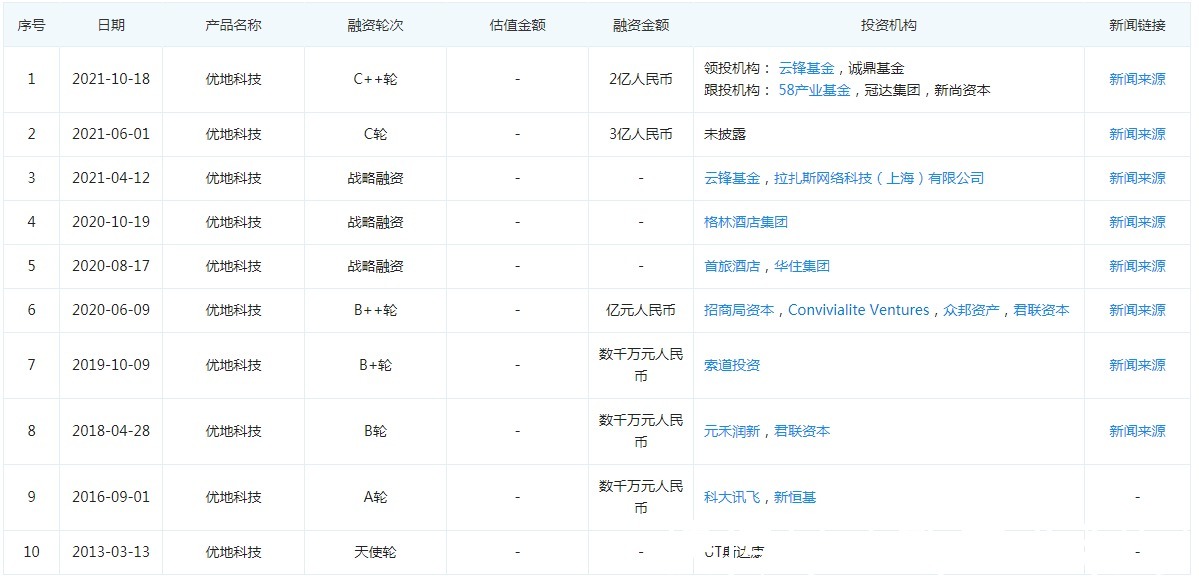Click 数千万元人民币 in the A轮 row
This screenshot has width=1199, height=582.
[641, 497]
